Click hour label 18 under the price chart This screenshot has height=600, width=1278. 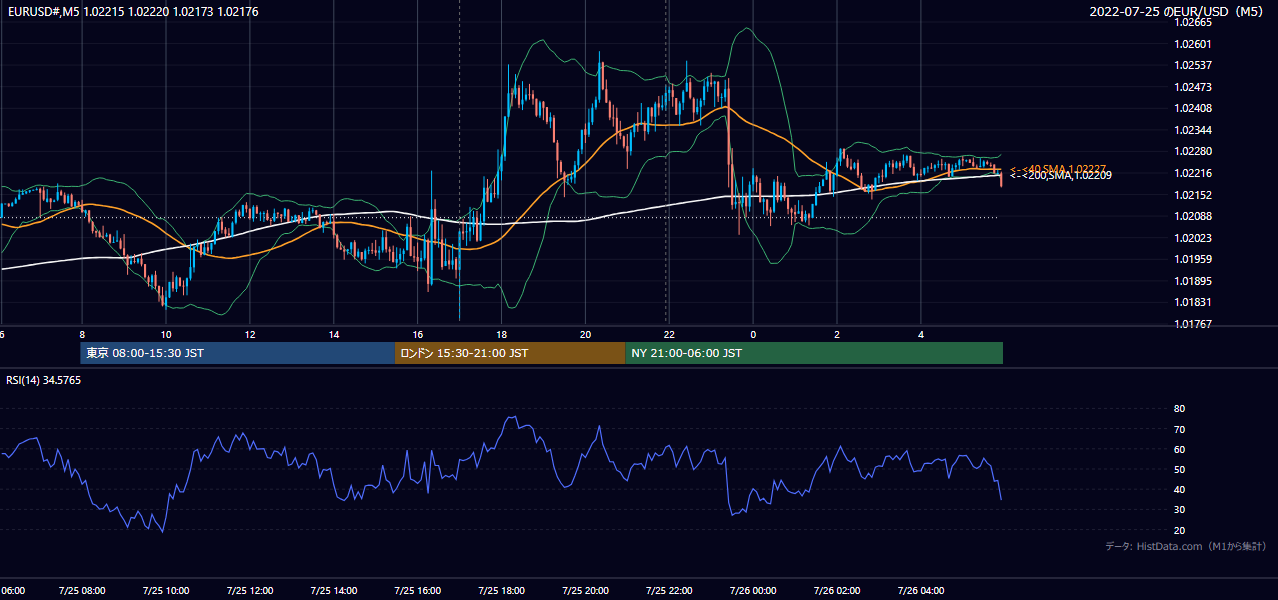click(502, 334)
